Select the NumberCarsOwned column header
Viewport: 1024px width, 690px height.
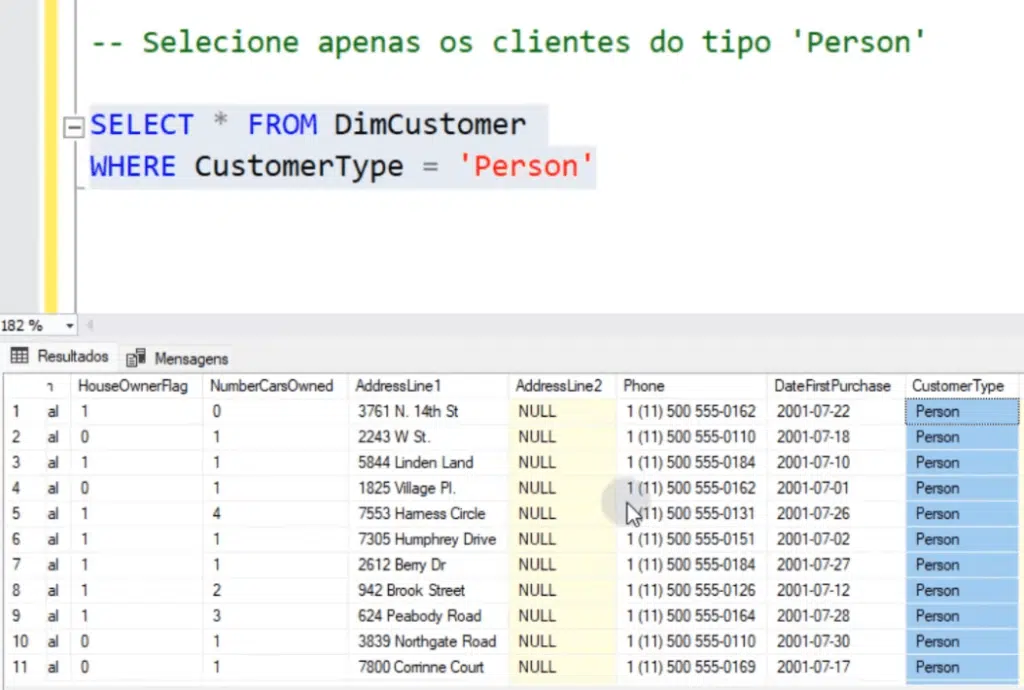(x=274, y=386)
